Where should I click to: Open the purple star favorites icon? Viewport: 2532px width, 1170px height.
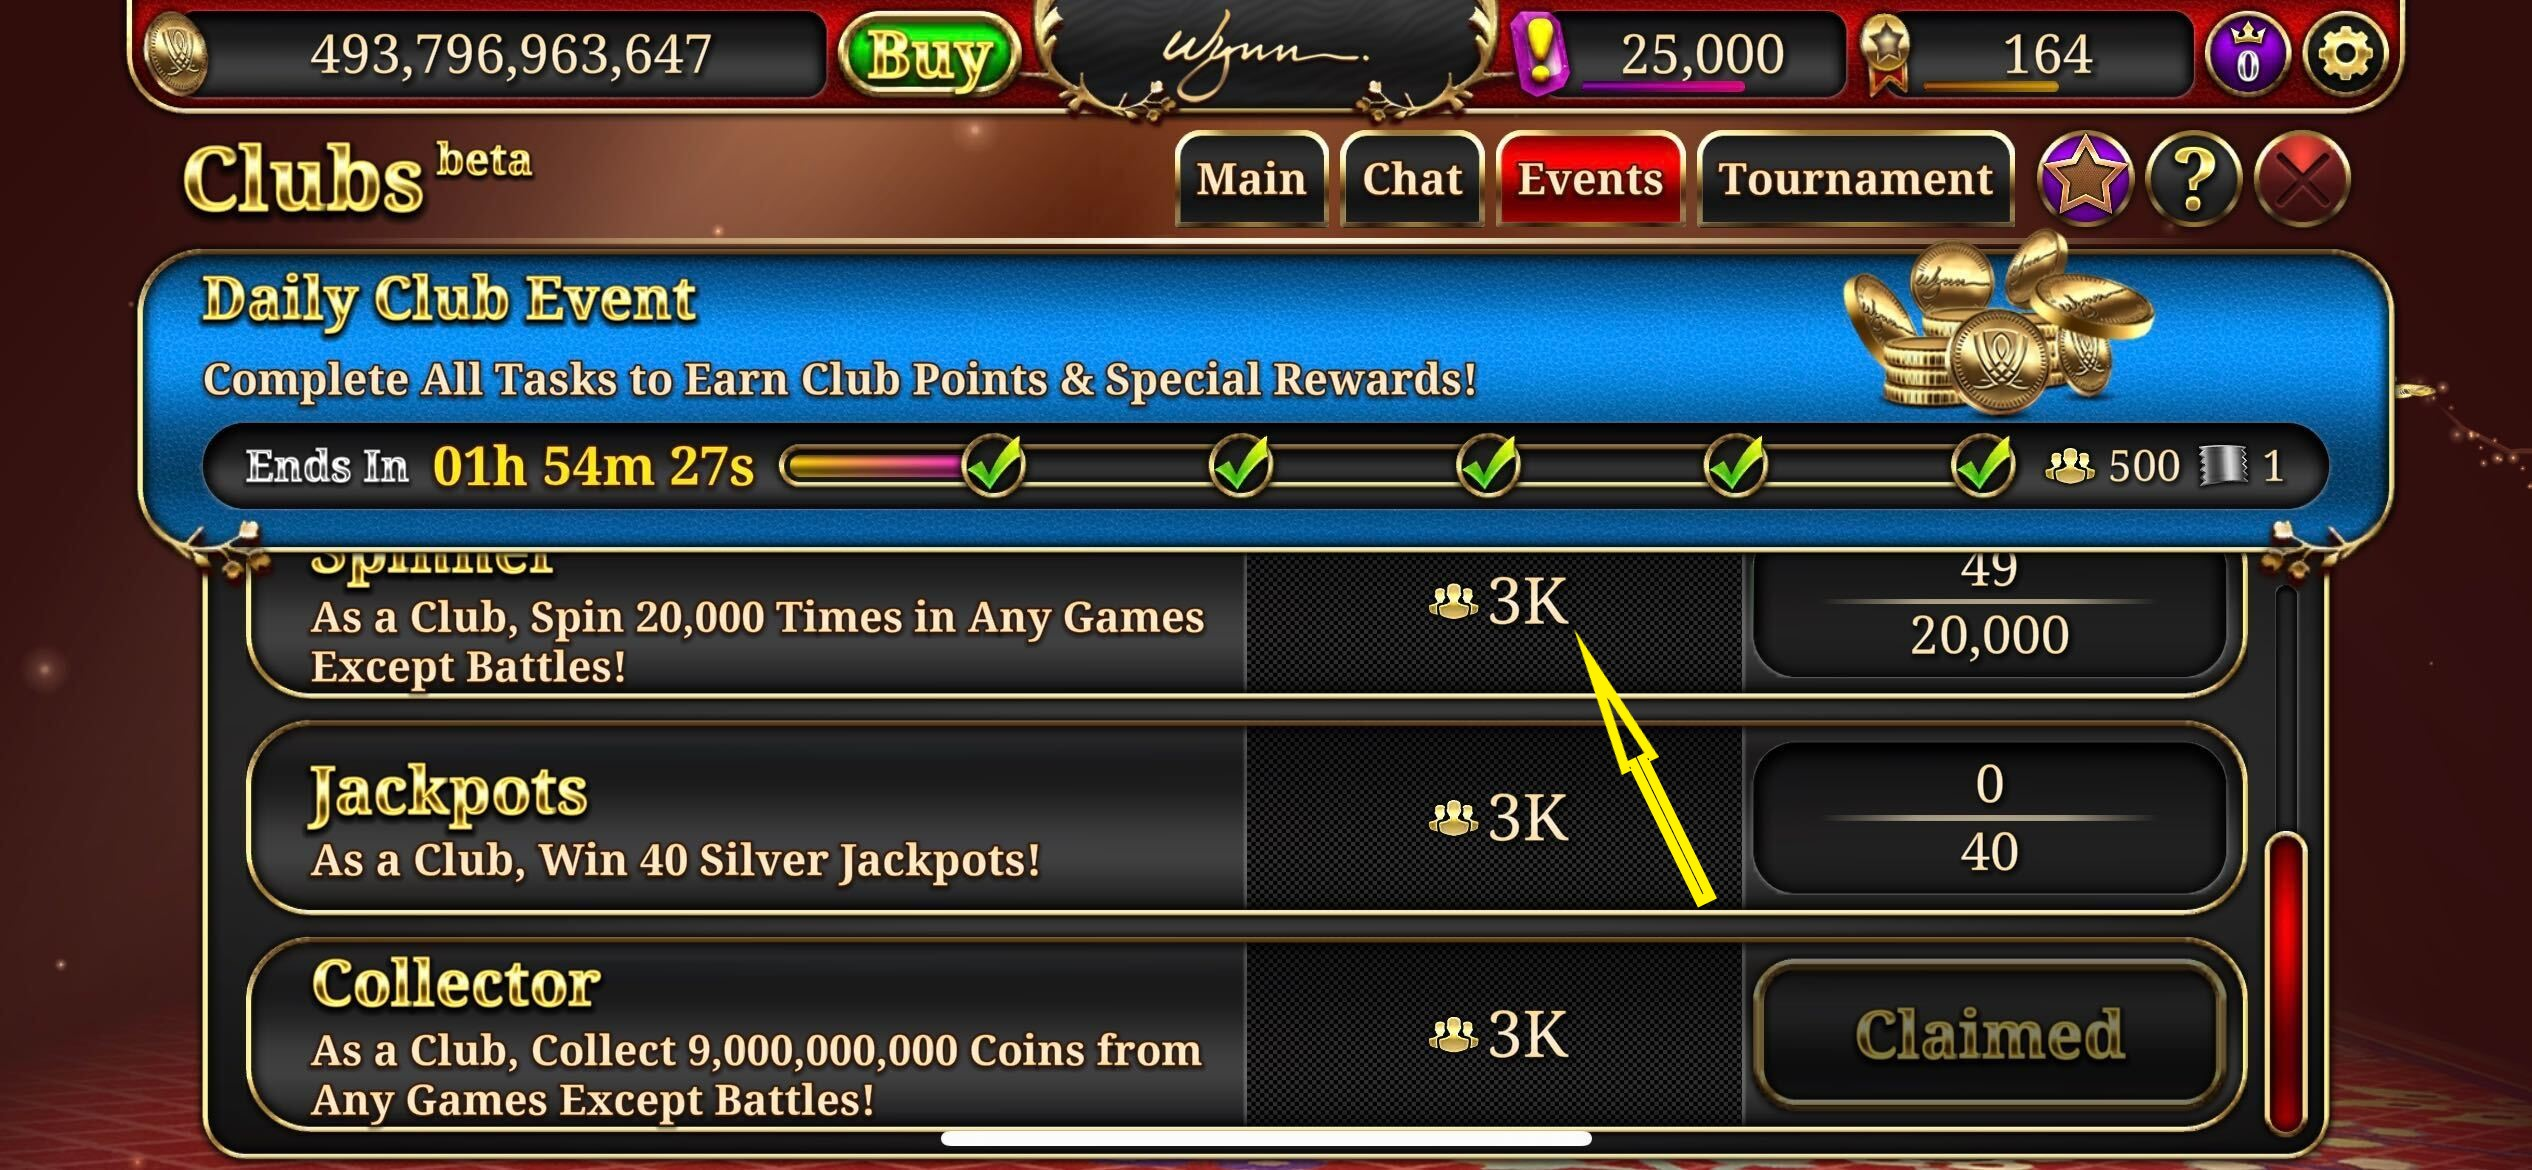click(x=2084, y=179)
